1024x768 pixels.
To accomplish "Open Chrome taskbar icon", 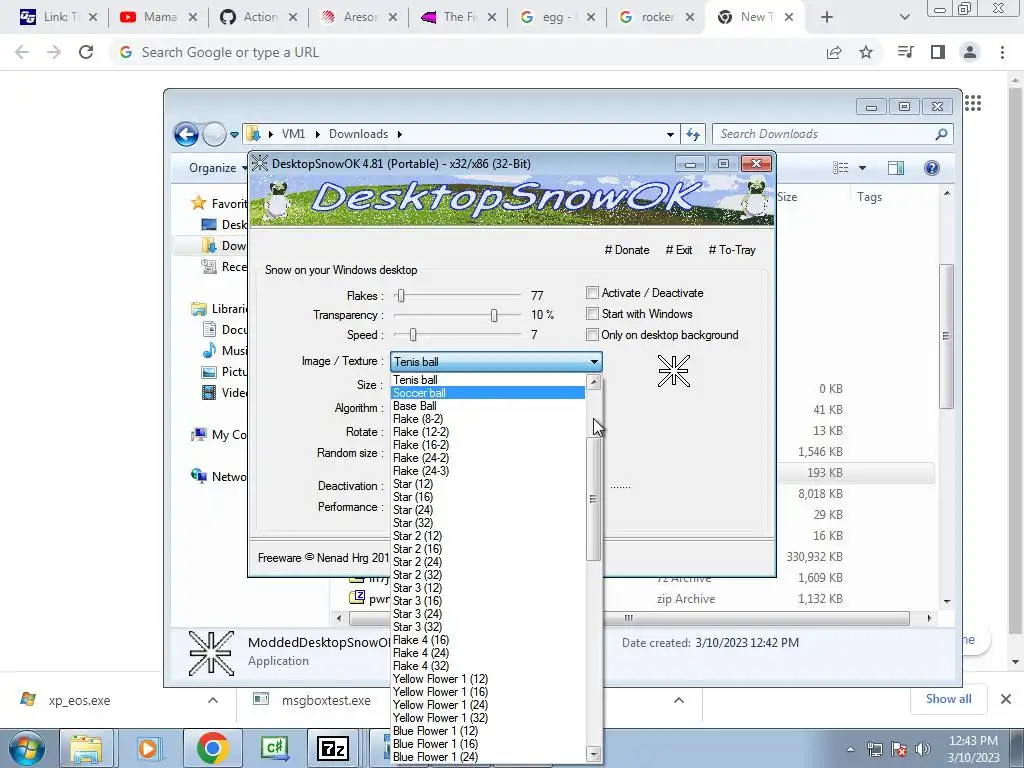I will pyautogui.click(x=212, y=748).
